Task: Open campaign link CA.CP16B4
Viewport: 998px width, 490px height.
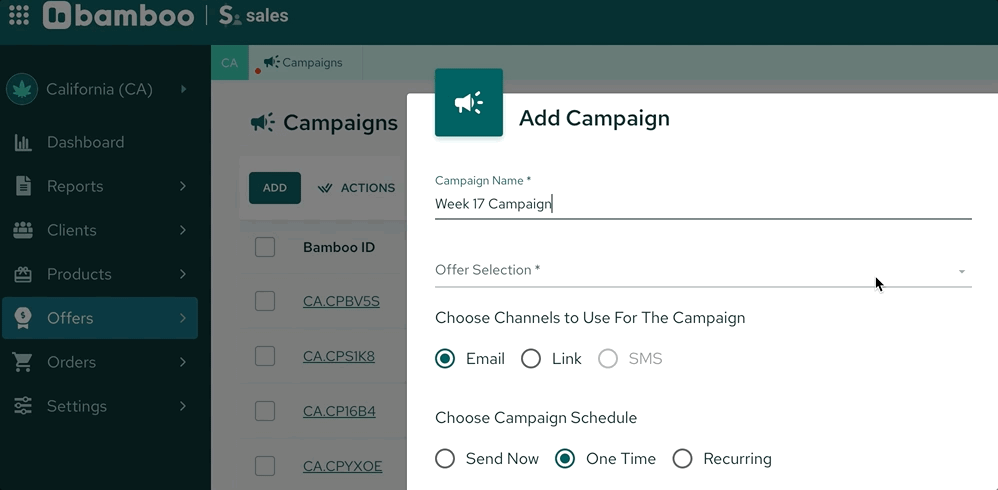Action: click(339, 412)
